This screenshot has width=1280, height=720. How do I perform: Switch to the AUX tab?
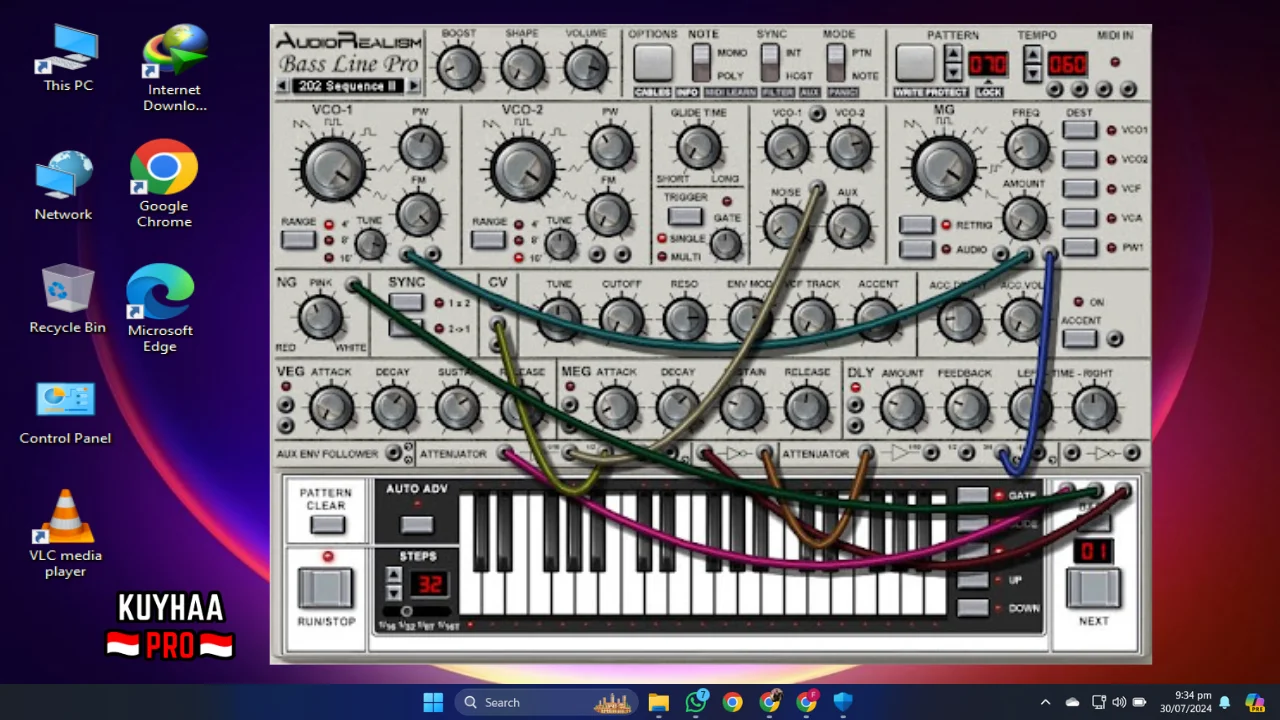(x=809, y=93)
